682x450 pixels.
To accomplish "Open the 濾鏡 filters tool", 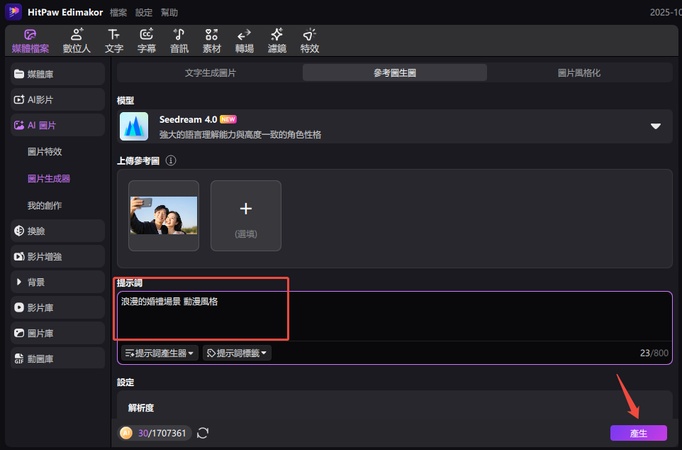I will [276, 40].
